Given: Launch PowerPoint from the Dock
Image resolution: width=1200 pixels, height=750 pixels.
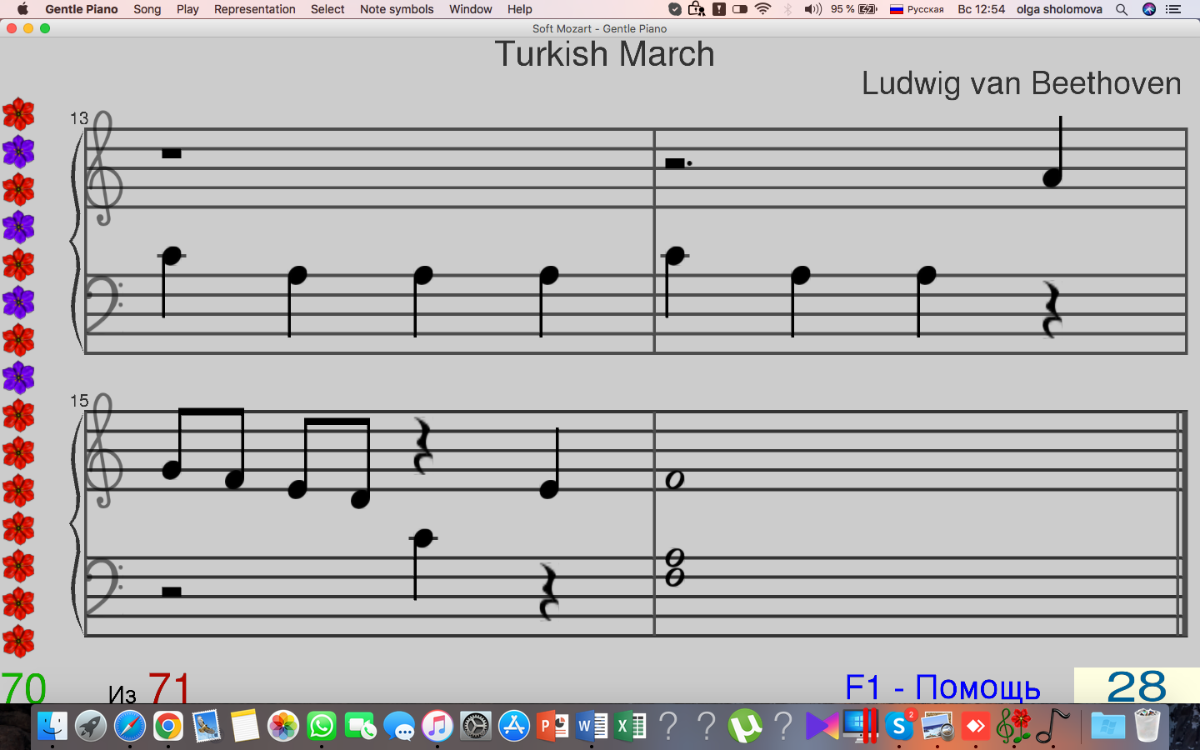Looking at the screenshot, I should pyautogui.click(x=553, y=726).
